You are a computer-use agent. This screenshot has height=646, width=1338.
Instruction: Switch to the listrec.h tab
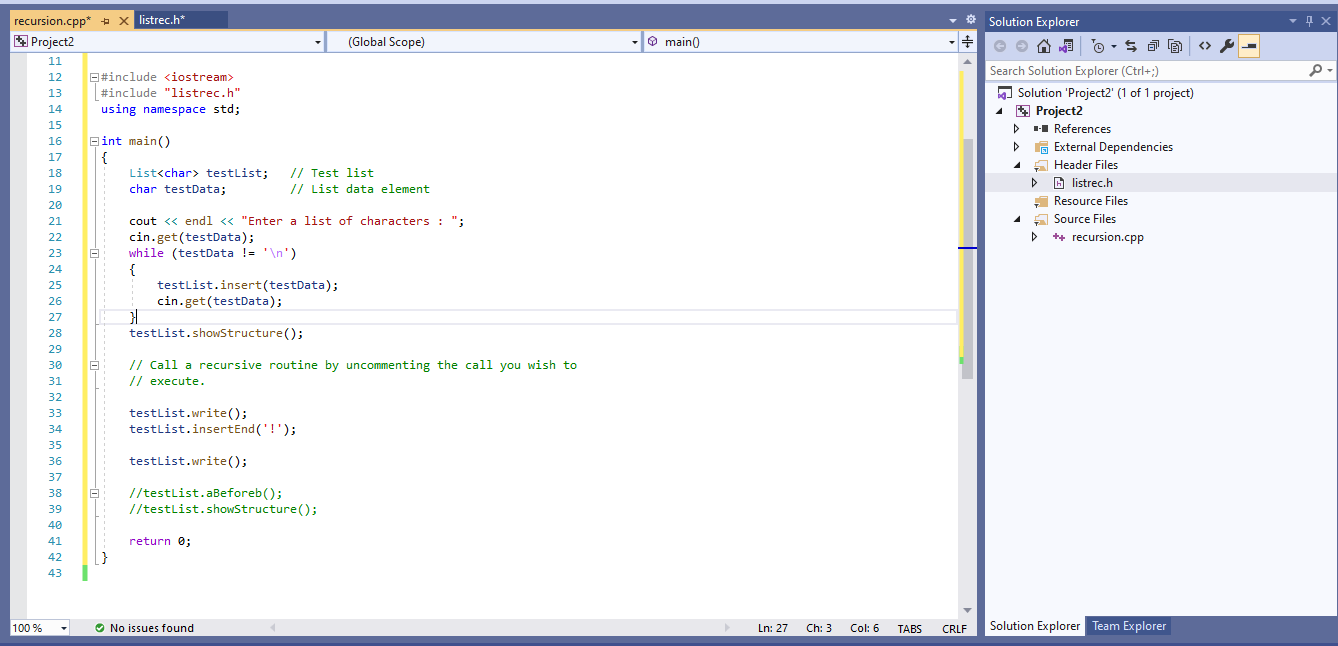(162, 18)
